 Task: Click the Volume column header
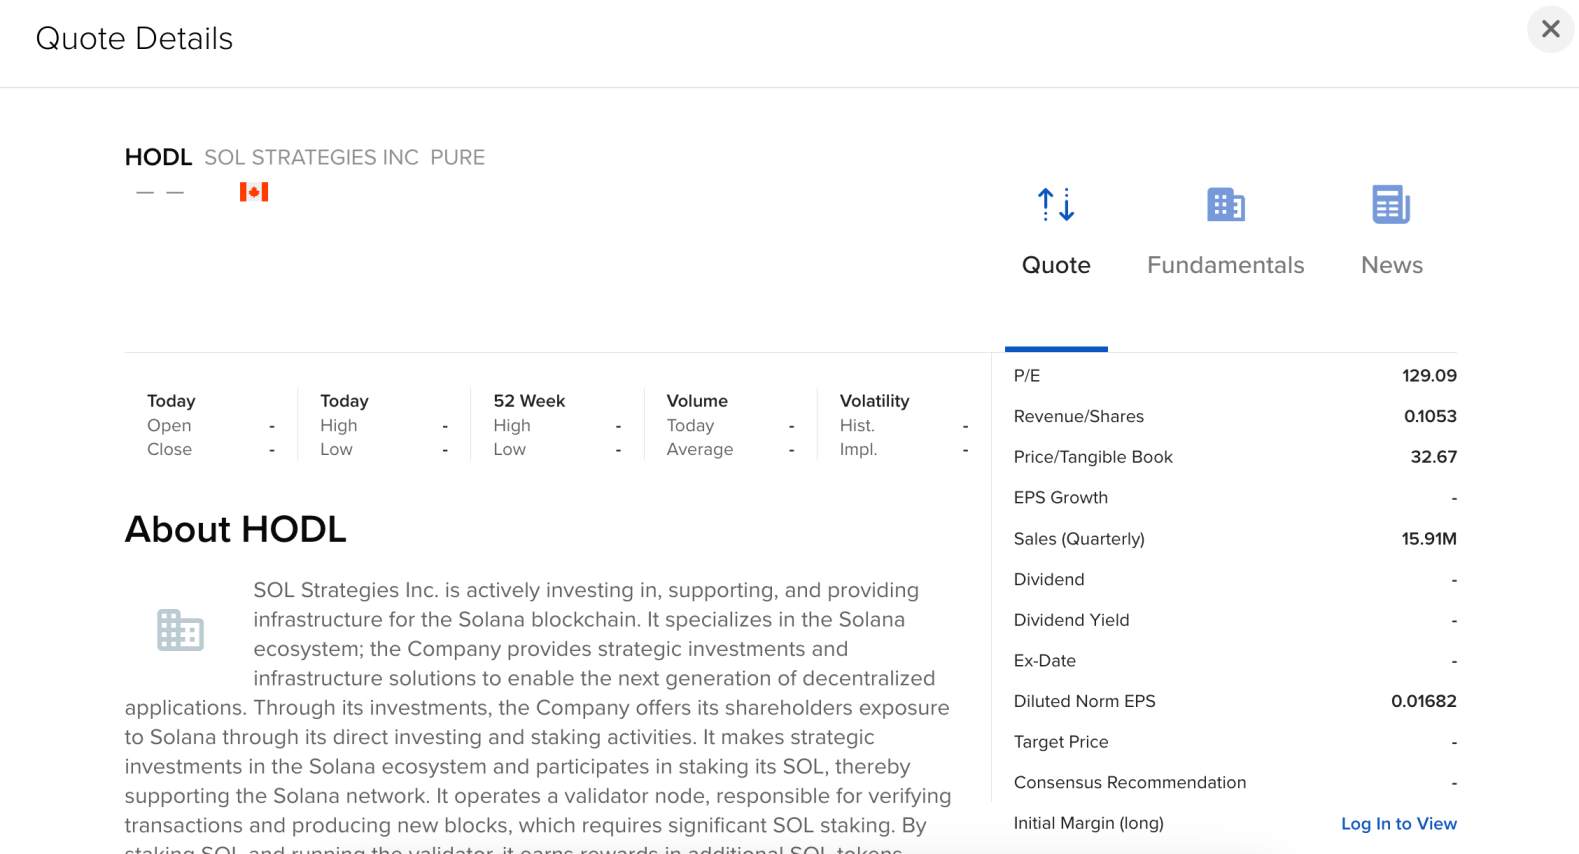point(697,401)
